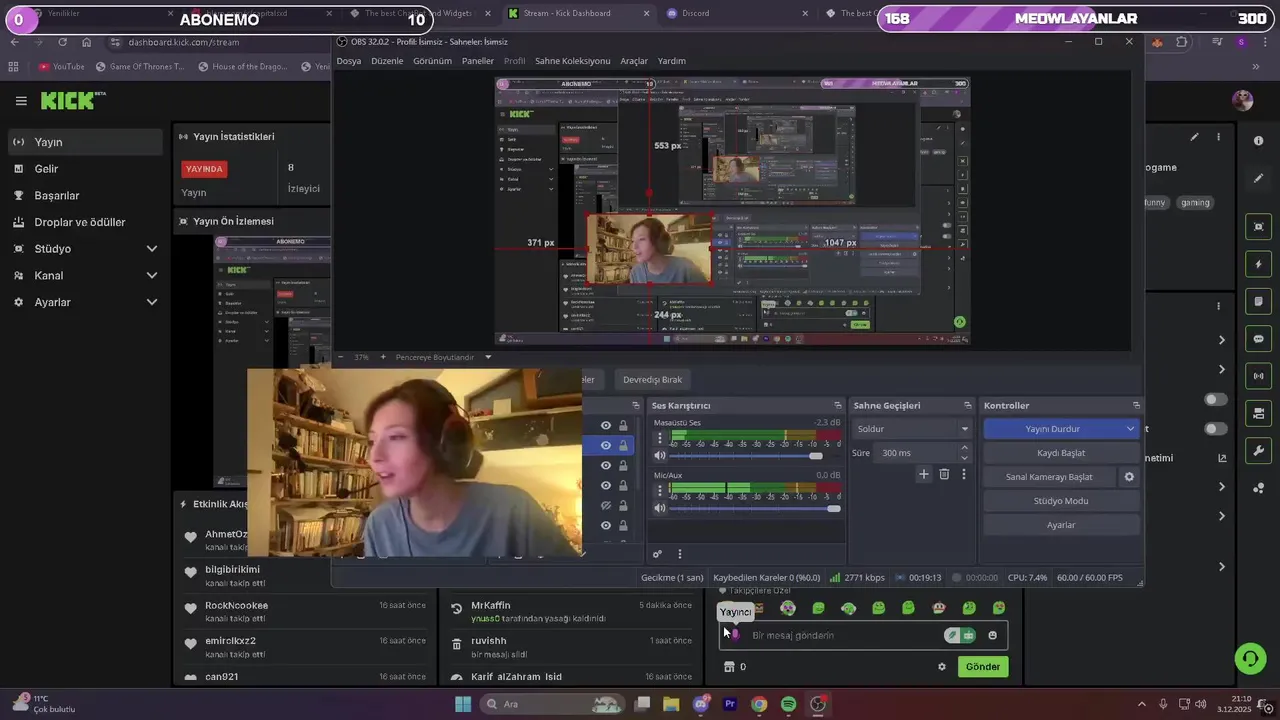
Task: Open OBS Ayarlar button in Kontroller
Action: [1061, 525]
